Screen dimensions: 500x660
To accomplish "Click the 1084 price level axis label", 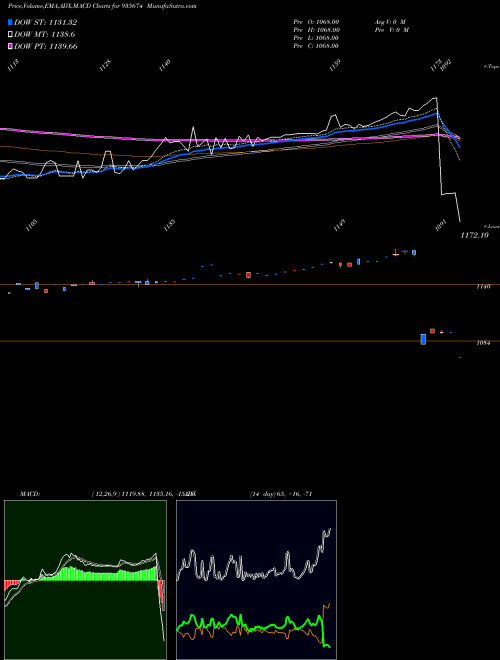I will coord(483,343).
